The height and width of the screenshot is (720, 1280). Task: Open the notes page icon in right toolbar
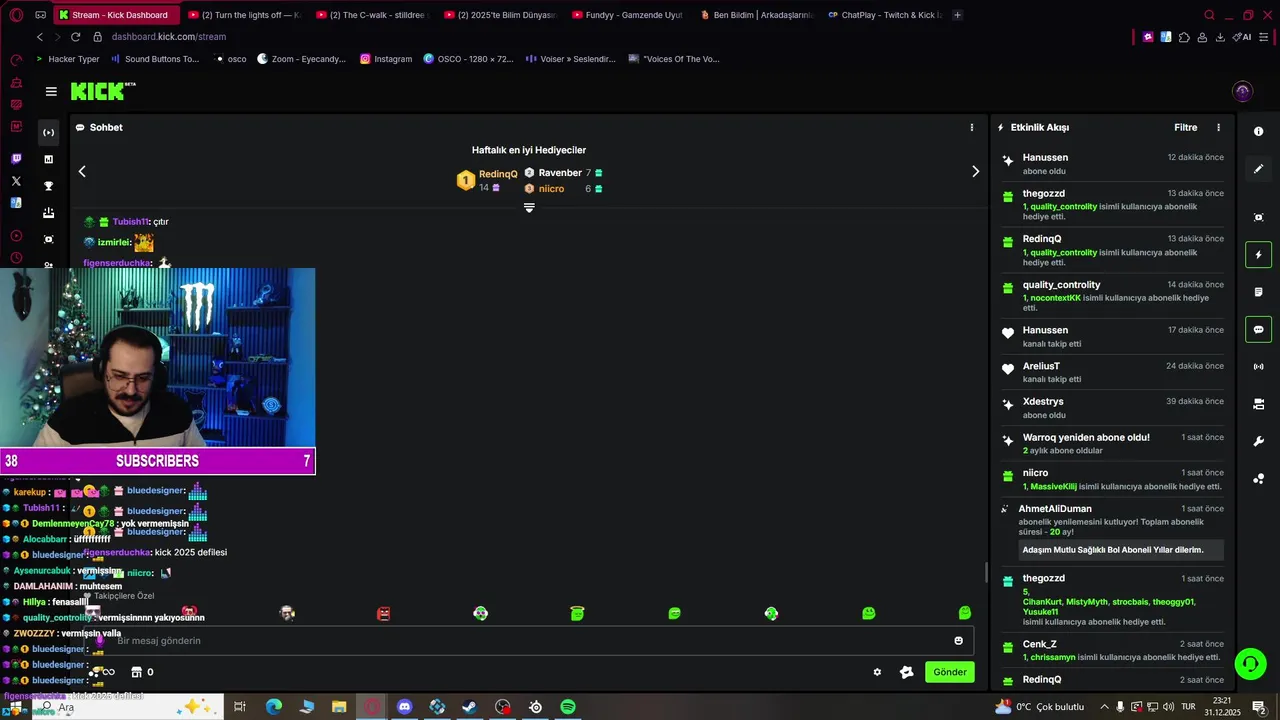point(1258,292)
